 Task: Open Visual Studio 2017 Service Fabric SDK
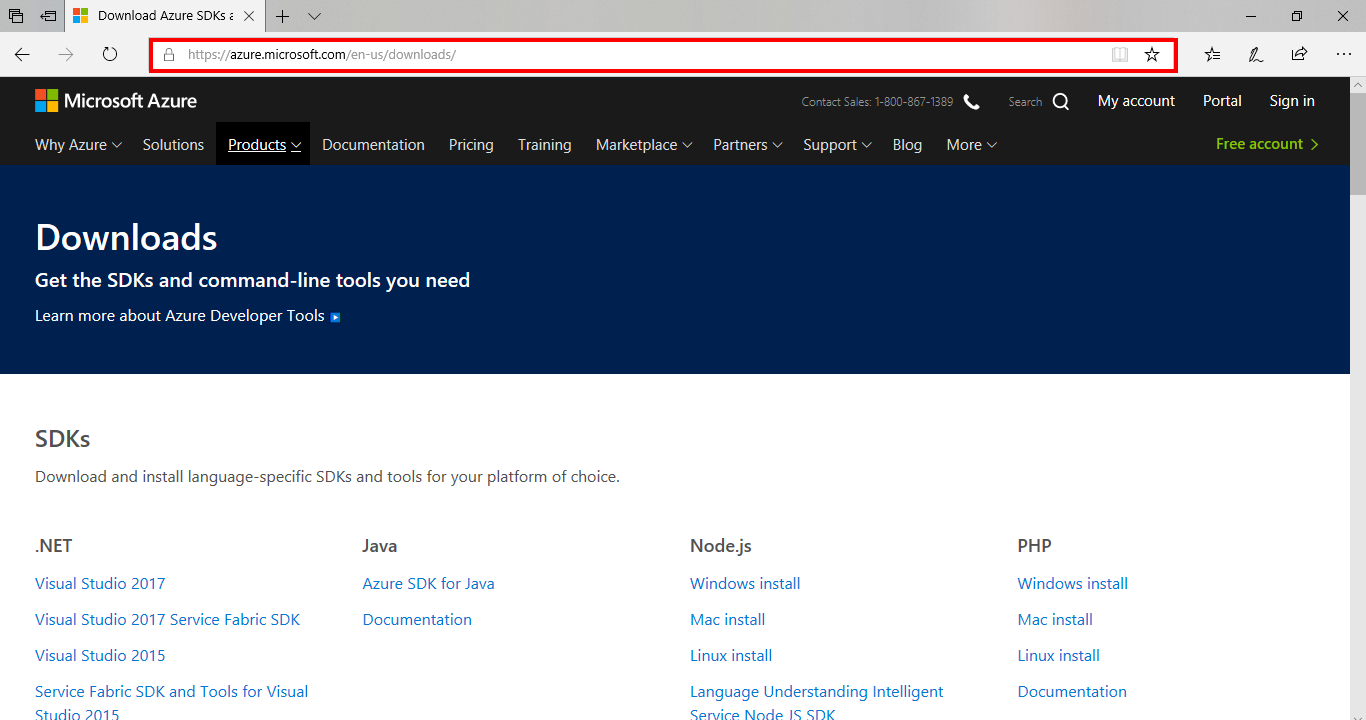pyautogui.click(x=167, y=620)
